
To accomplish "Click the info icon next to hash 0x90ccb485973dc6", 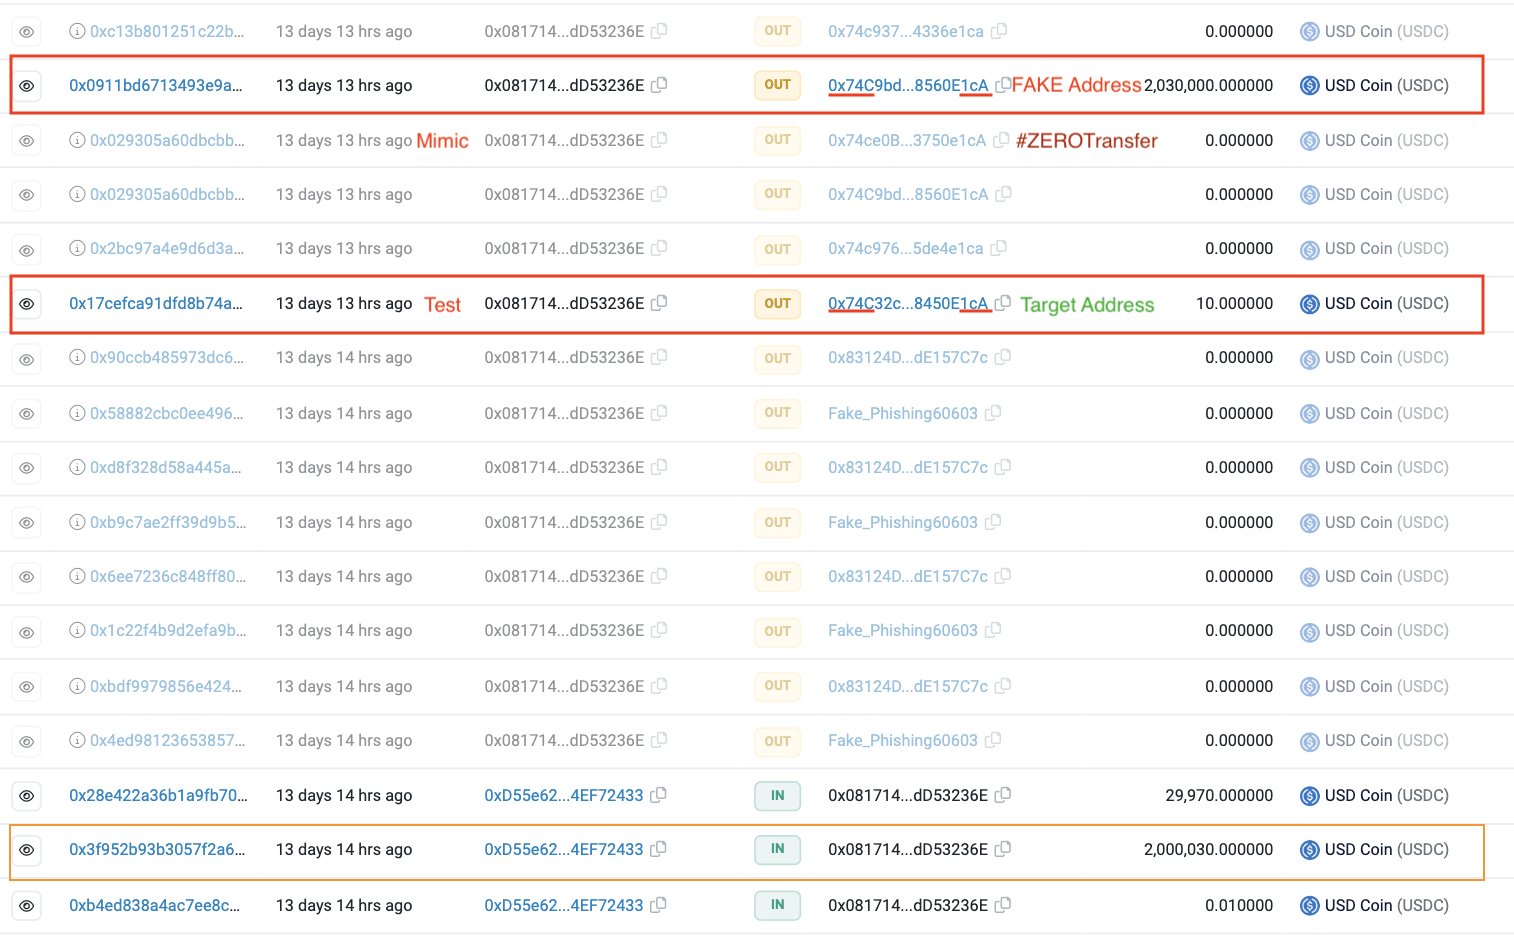I will (77, 358).
